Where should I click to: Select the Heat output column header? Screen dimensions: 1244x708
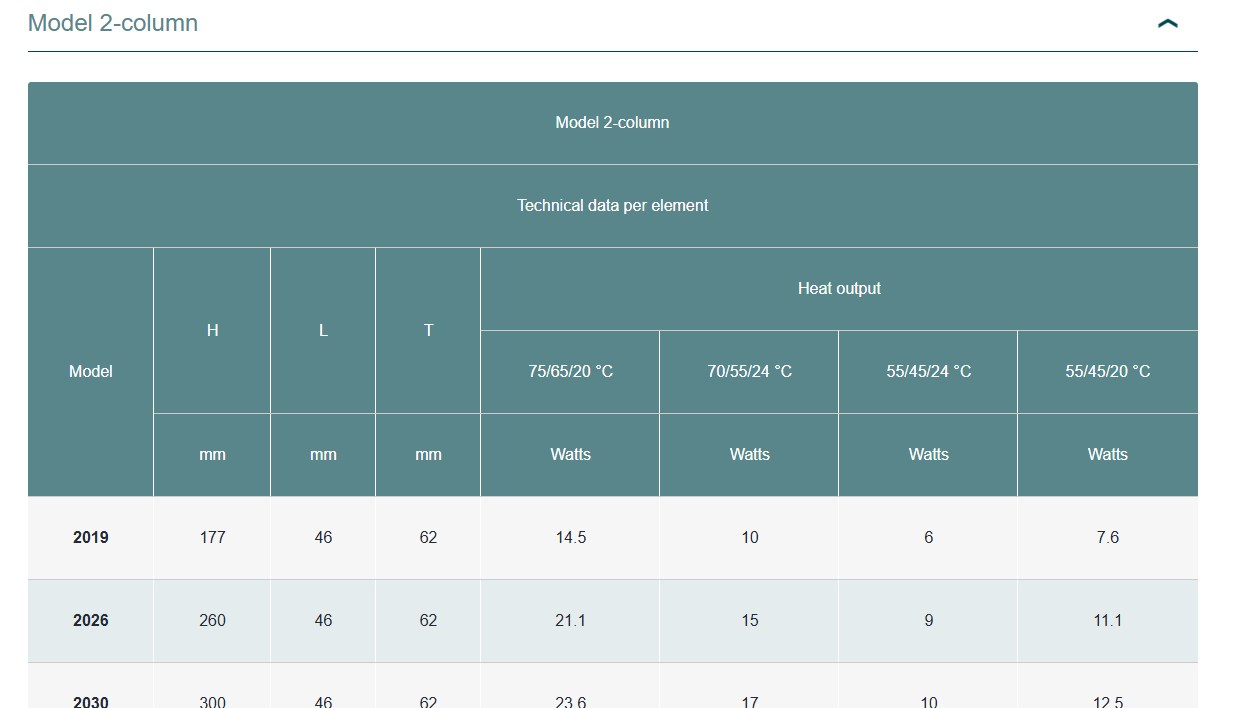(x=838, y=288)
